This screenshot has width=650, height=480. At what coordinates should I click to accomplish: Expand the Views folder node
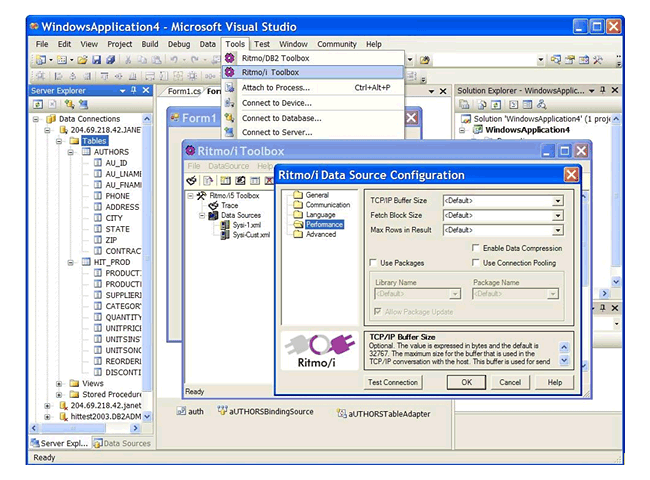pyautogui.click(x=59, y=383)
